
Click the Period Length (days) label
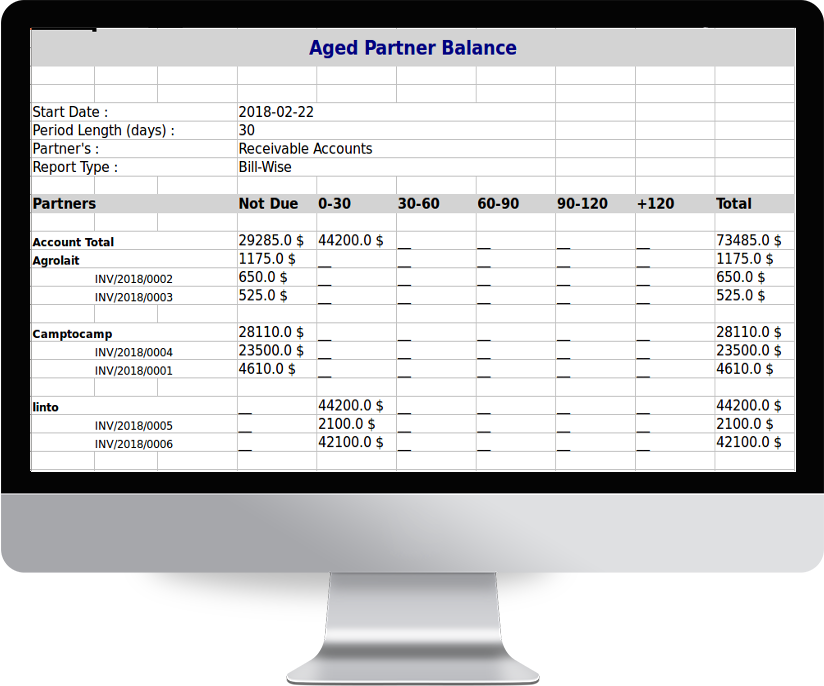pos(104,130)
